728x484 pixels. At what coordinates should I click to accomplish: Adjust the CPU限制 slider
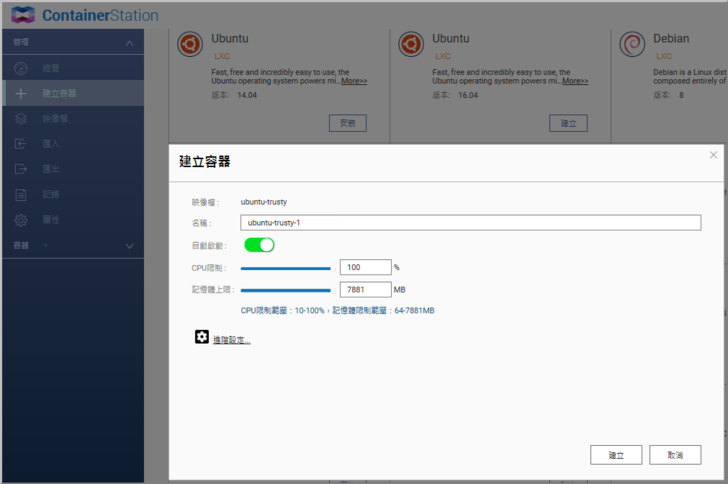click(286, 268)
